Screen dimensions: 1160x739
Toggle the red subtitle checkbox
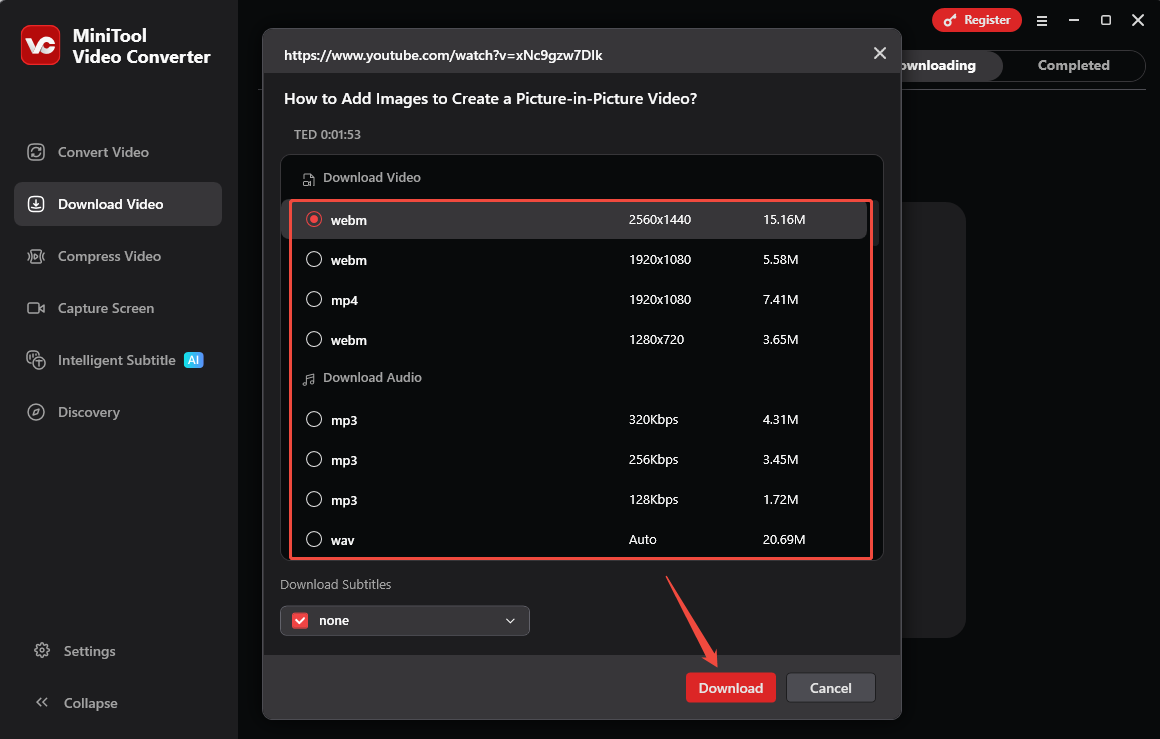[298, 620]
